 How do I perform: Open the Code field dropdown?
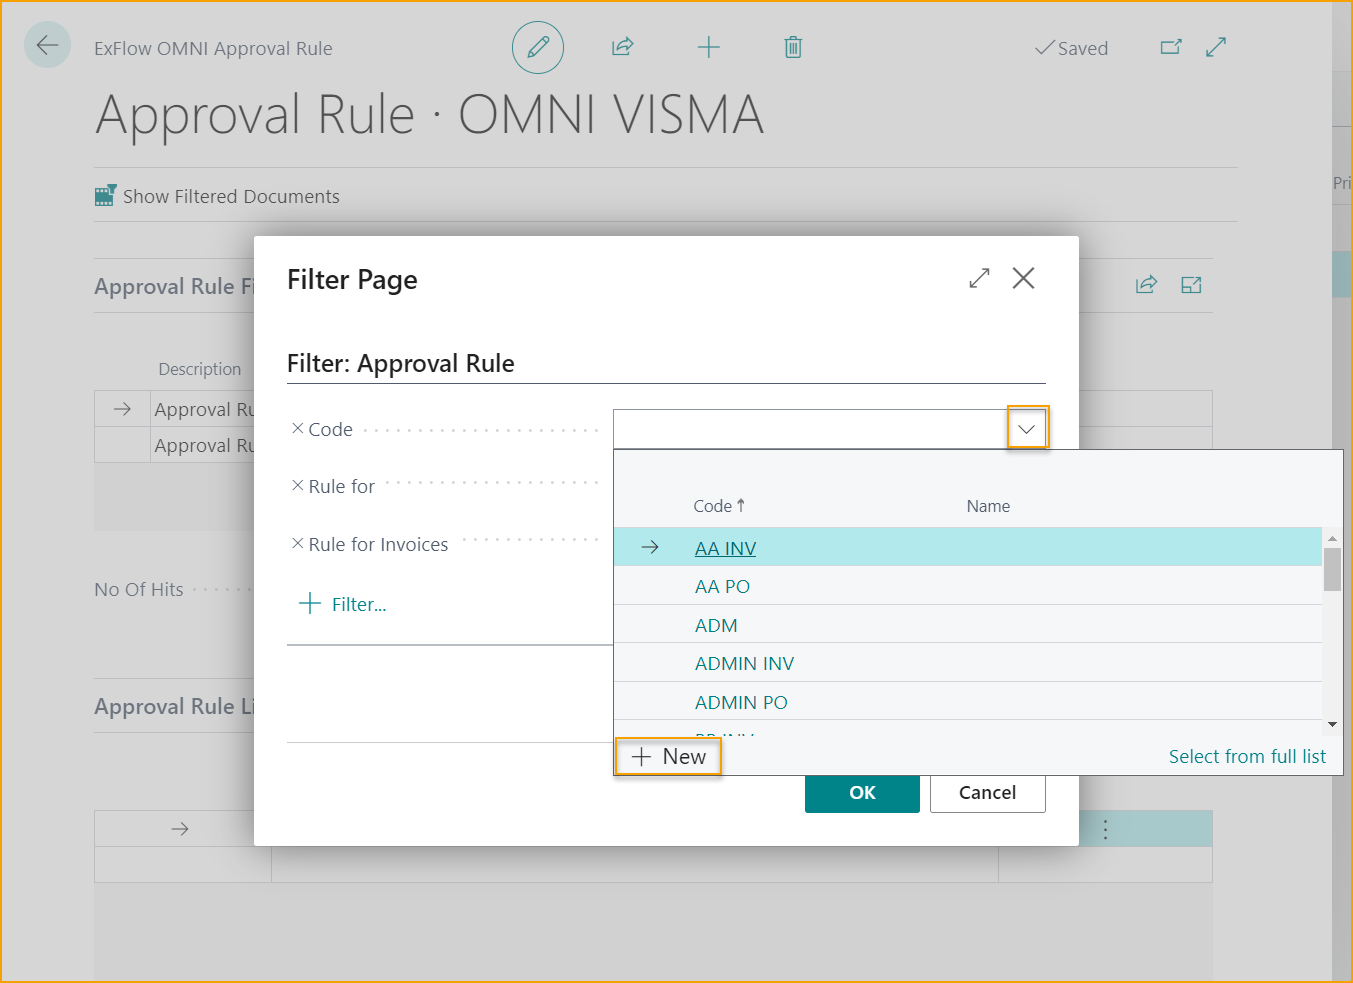point(1027,428)
